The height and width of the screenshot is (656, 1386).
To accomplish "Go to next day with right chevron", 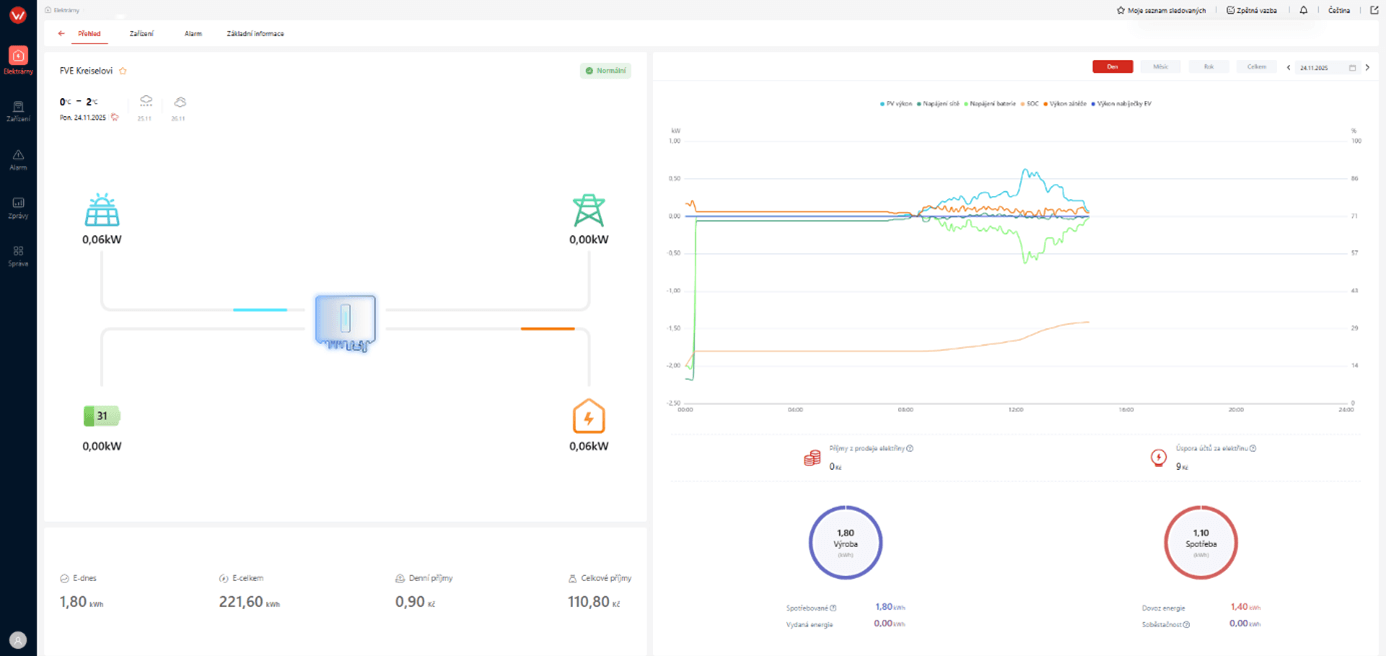I will click(x=1367, y=67).
